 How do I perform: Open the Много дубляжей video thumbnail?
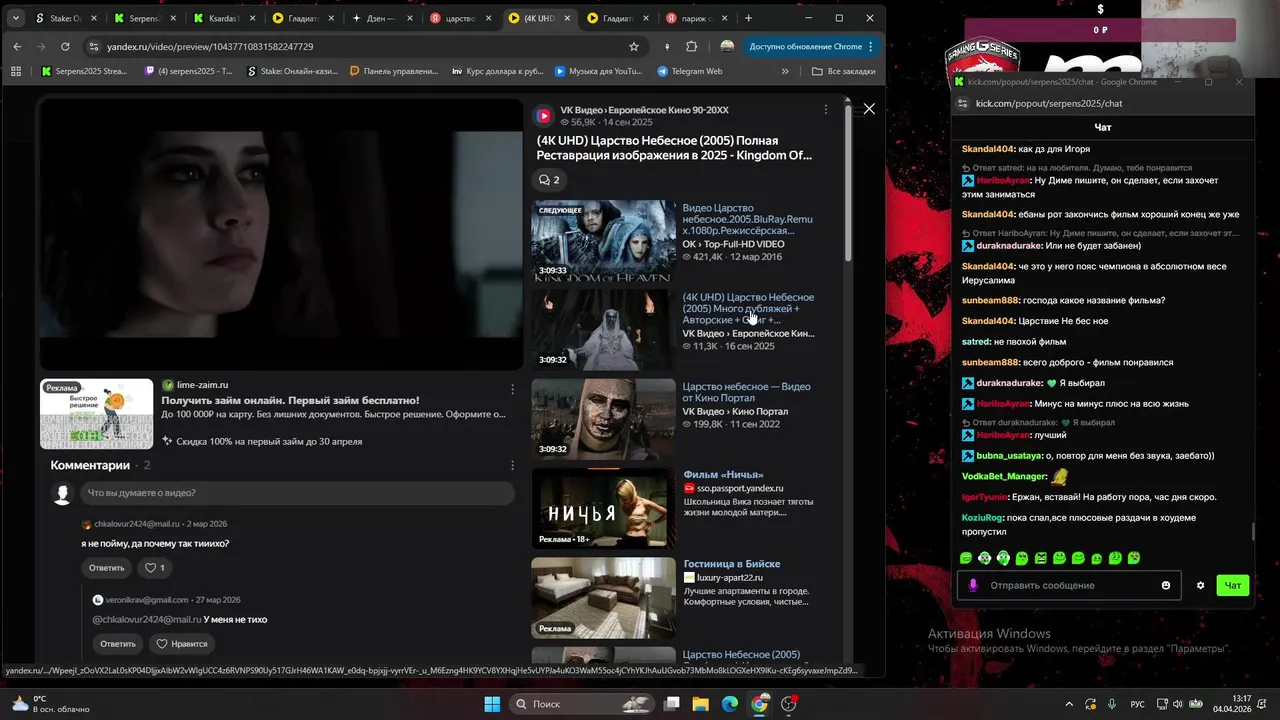[603, 330]
